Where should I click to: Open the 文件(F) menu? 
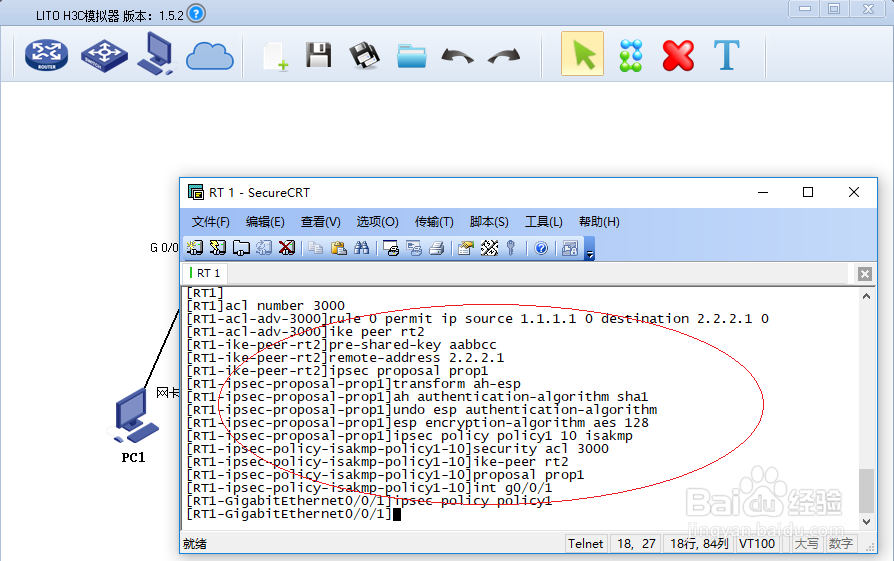[210, 222]
